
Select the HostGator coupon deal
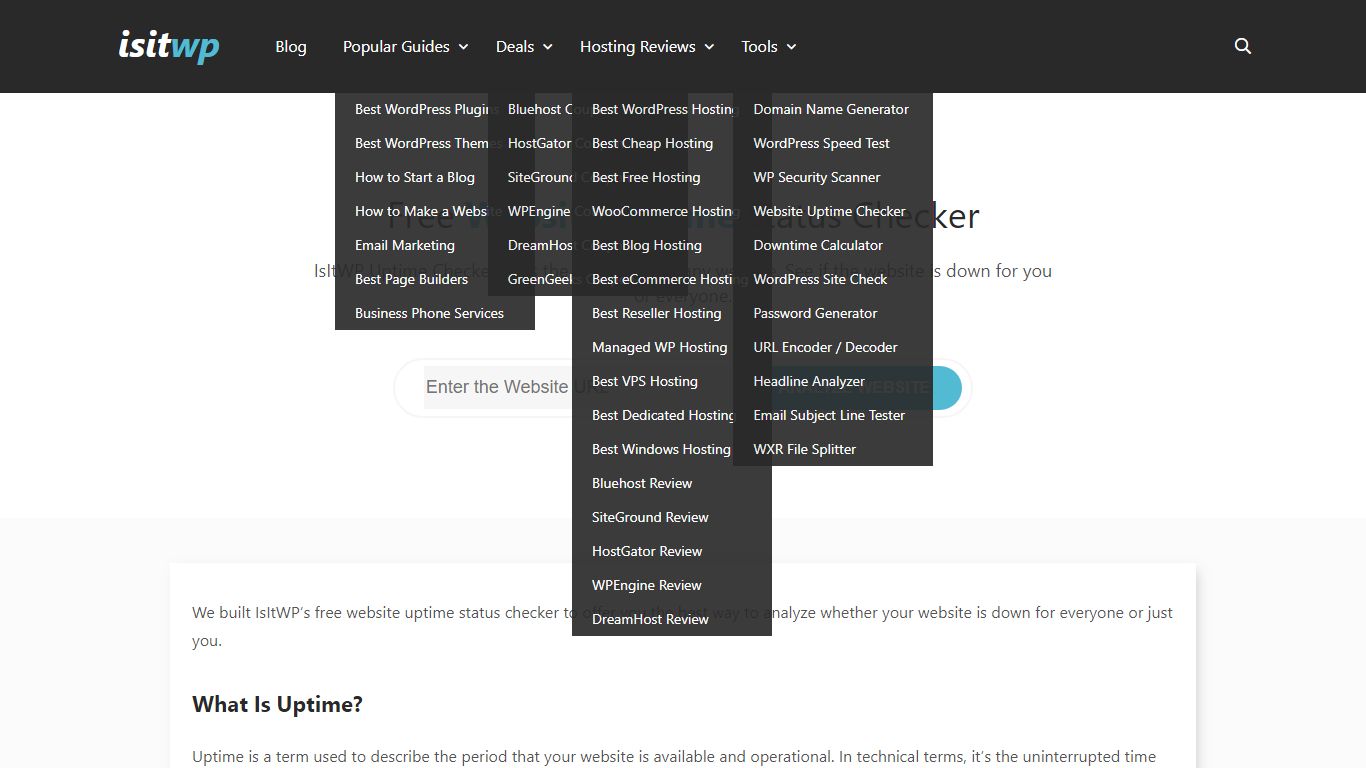click(x=539, y=143)
